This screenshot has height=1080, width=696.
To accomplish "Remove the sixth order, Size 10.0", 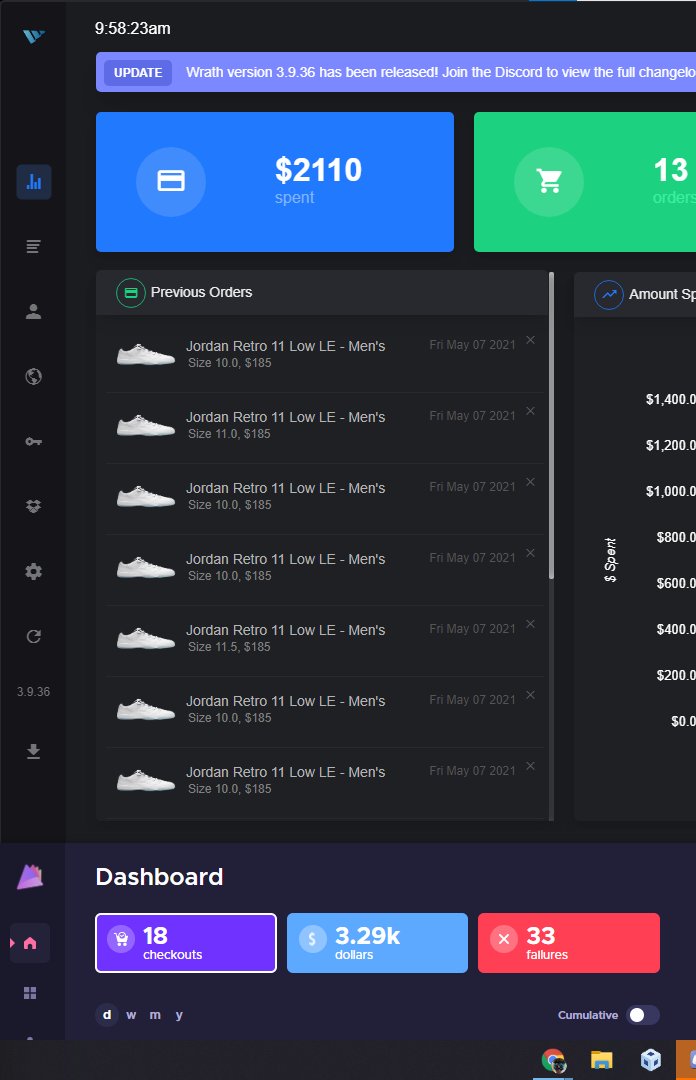I will tap(531, 694).
